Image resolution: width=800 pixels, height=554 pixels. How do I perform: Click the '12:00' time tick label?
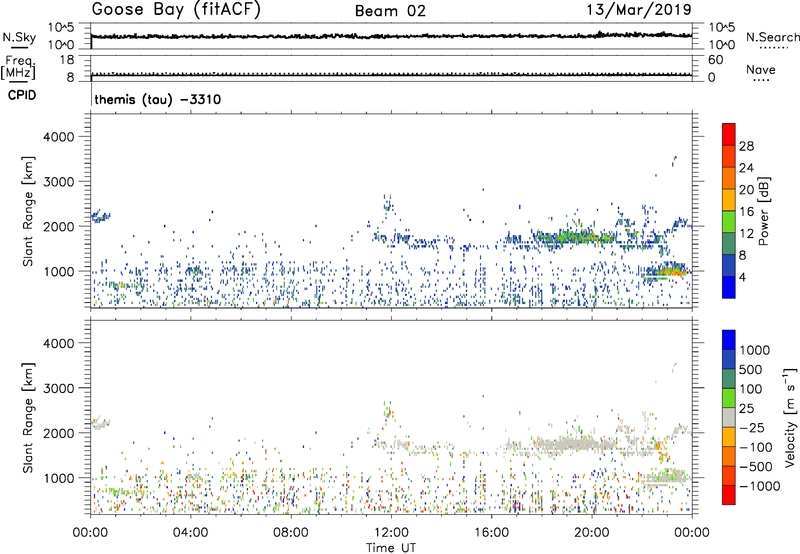click(x=391, y=533)
